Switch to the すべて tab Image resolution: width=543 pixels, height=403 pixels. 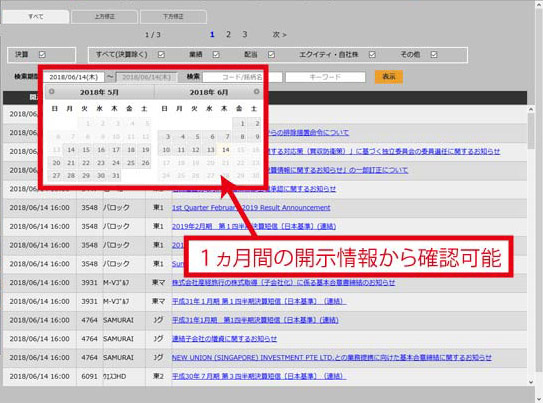[x=35, y=17]
